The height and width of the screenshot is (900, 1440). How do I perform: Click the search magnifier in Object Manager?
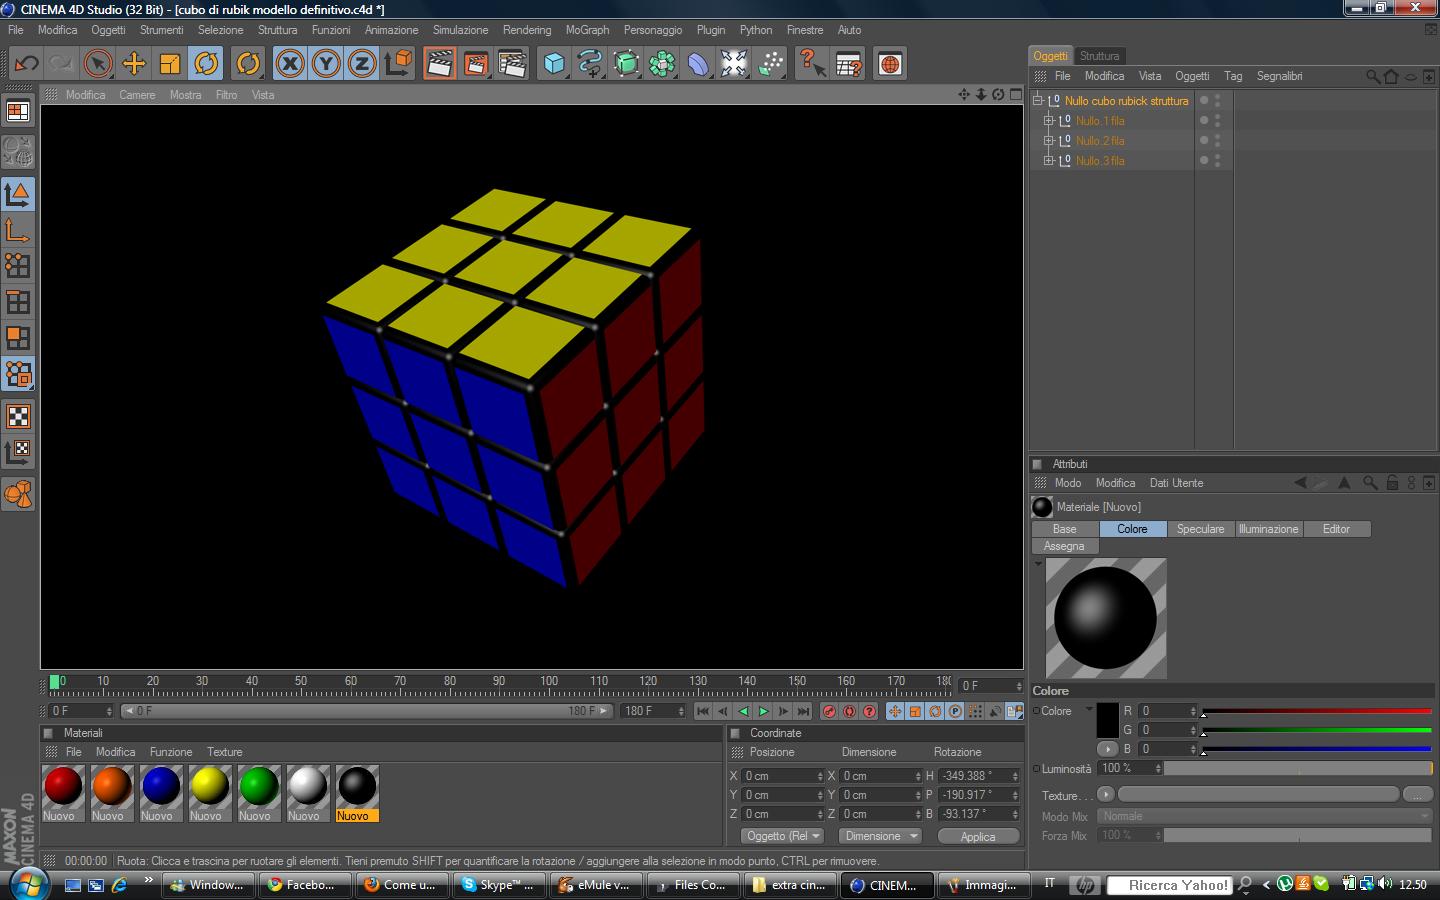click(x=1373, y=76)
